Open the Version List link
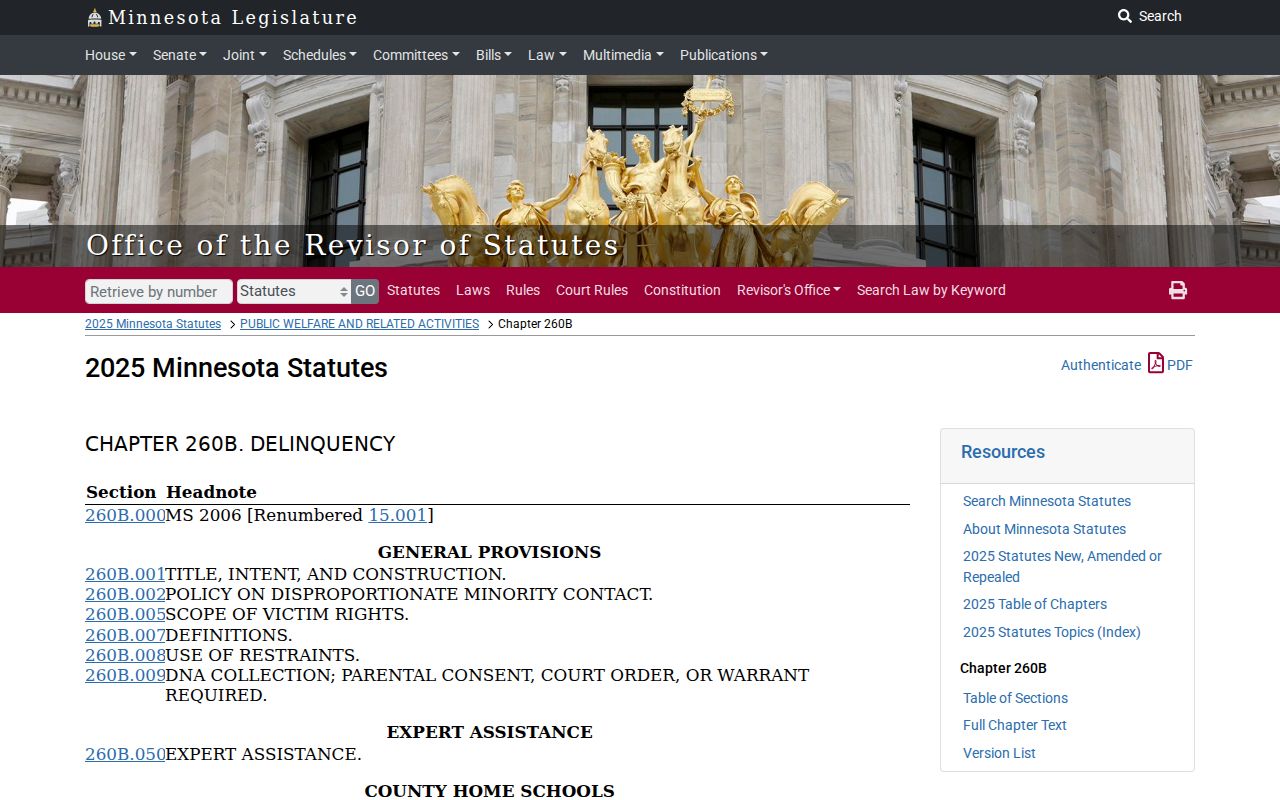 point(999,753)
